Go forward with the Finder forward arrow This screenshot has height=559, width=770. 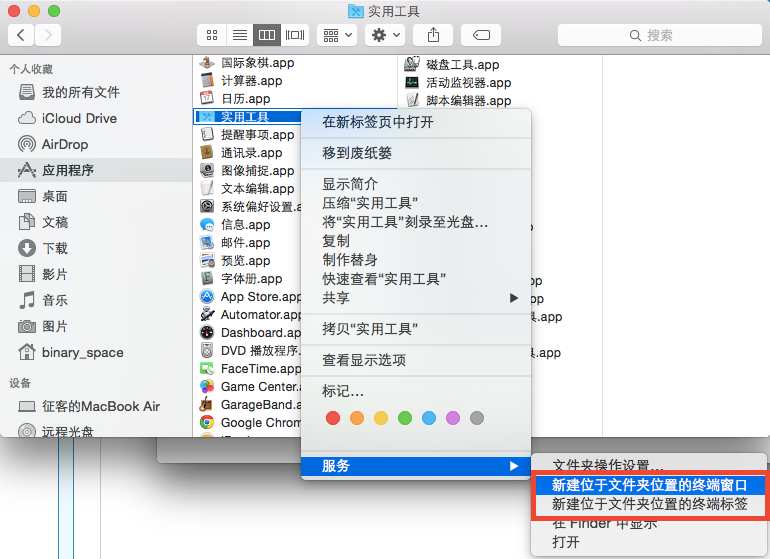(x=48, y=35)
